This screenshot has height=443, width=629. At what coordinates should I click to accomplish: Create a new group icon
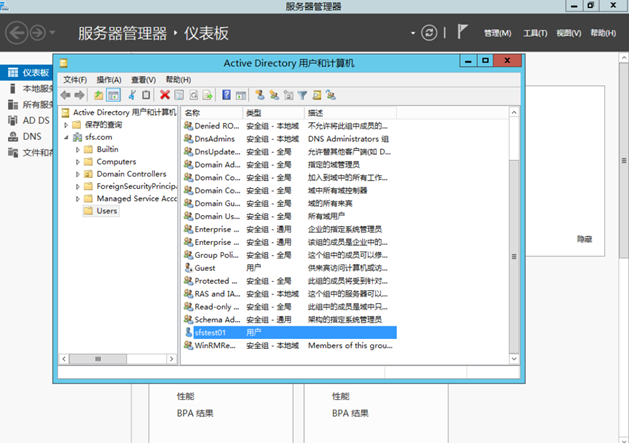pyautogui.click(x=274, y=95)
